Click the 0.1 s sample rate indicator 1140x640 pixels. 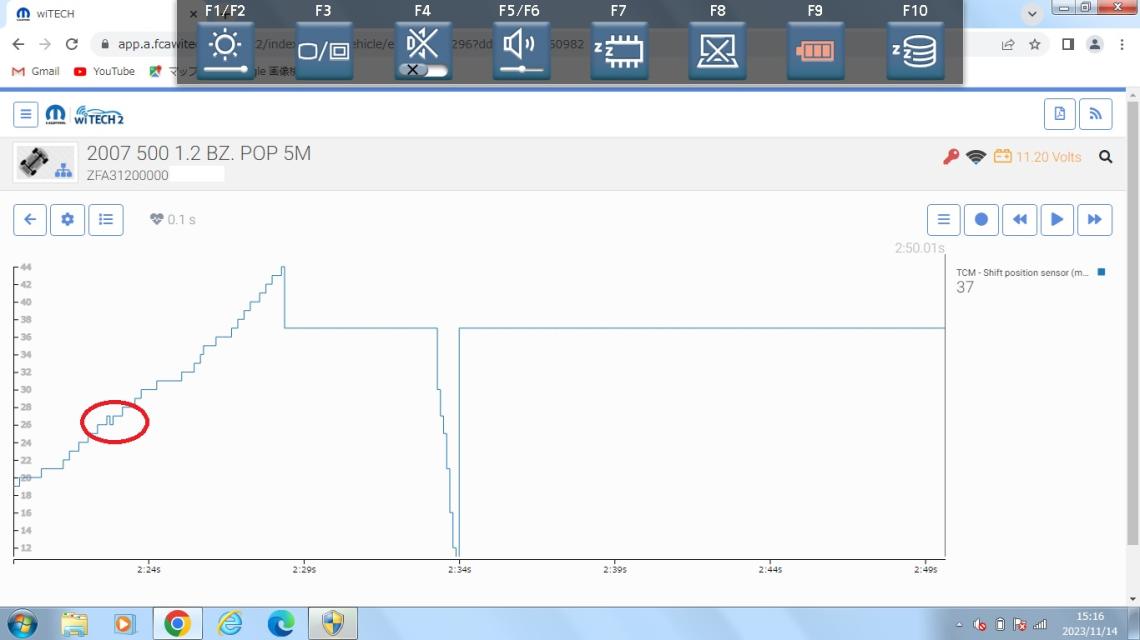click(x=173, y=220)
